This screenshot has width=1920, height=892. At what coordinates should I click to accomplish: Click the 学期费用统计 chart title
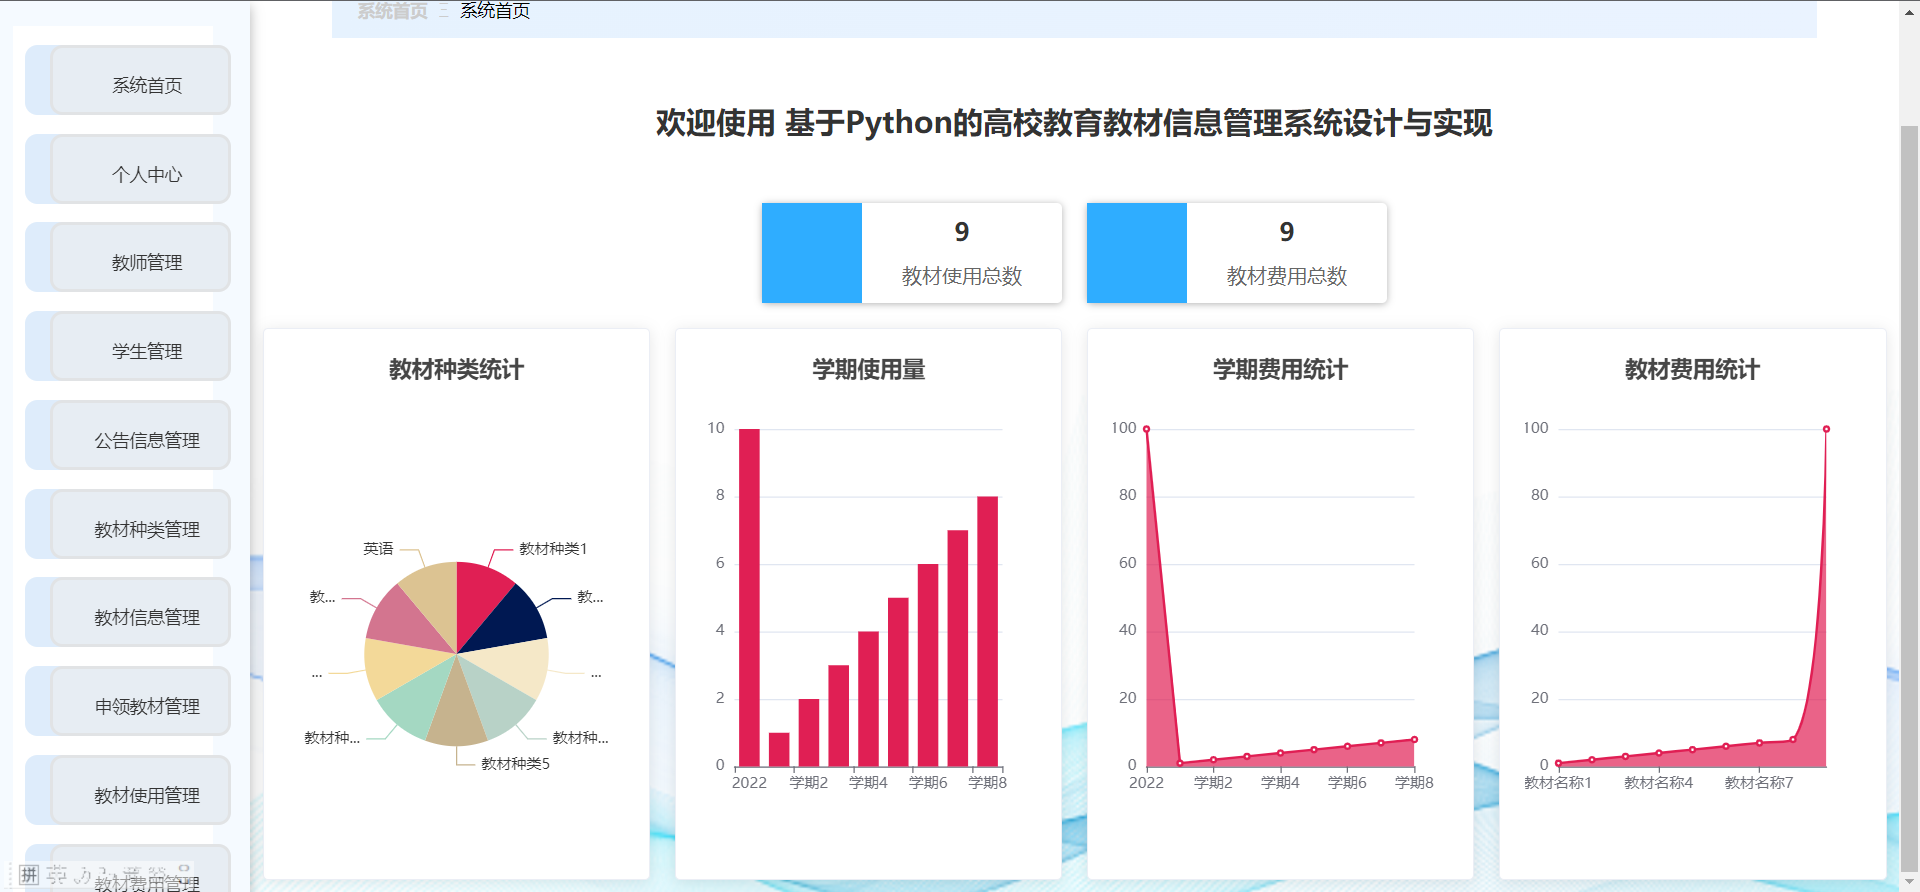click(x=1280, y=370)
